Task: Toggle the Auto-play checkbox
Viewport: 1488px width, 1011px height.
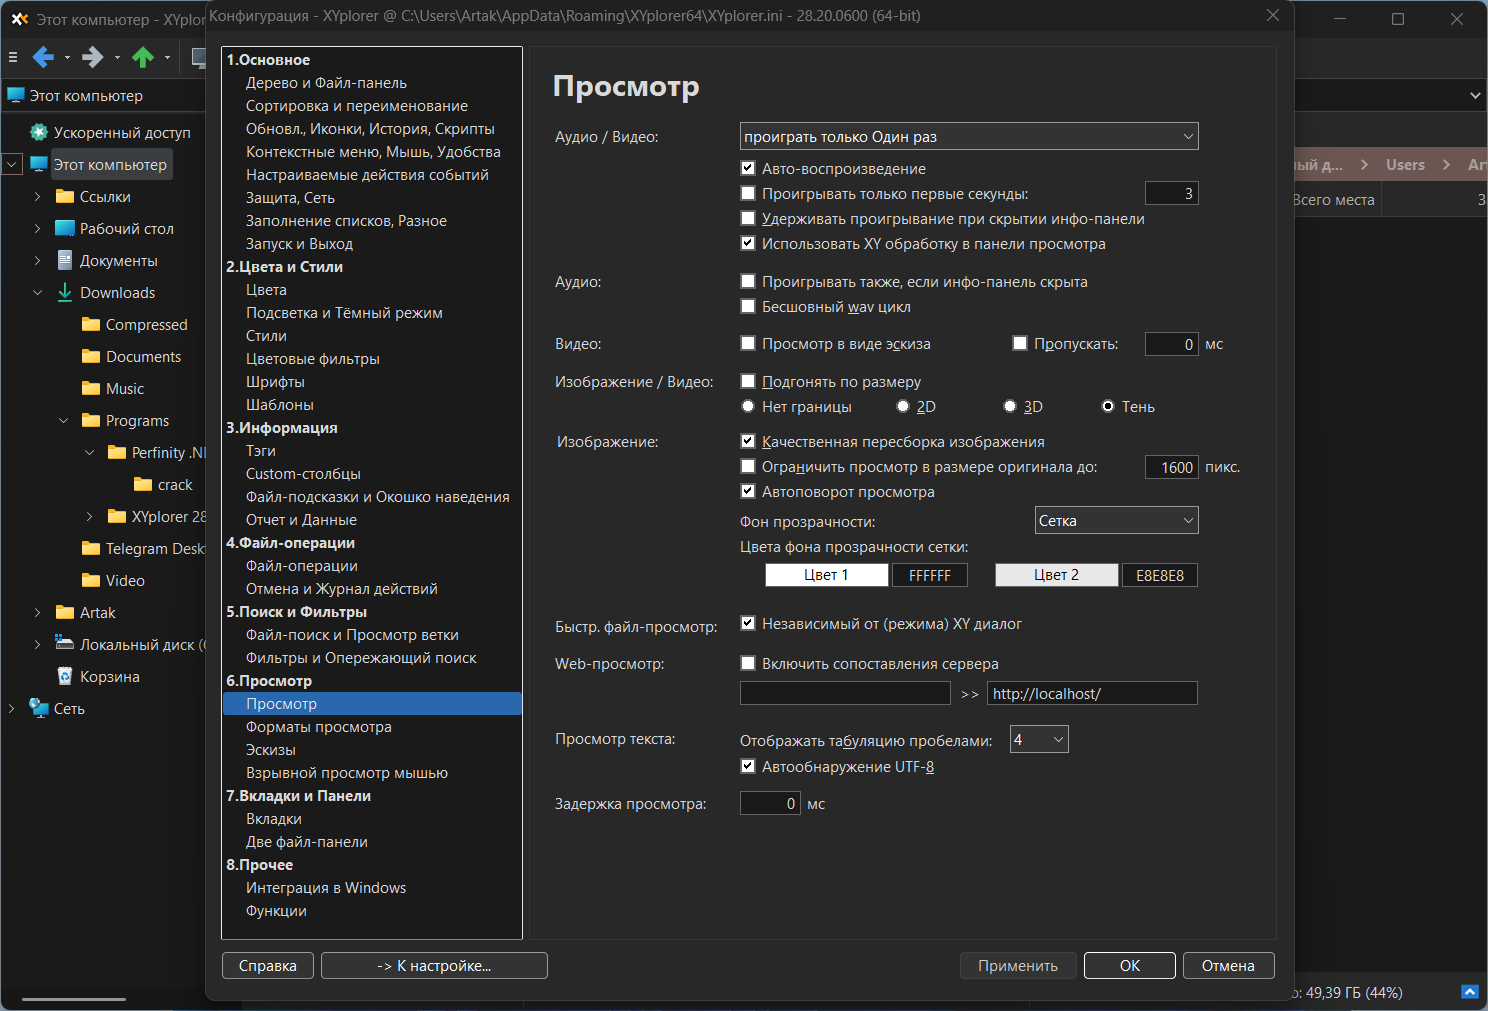Action: click(x=748, y=168)
